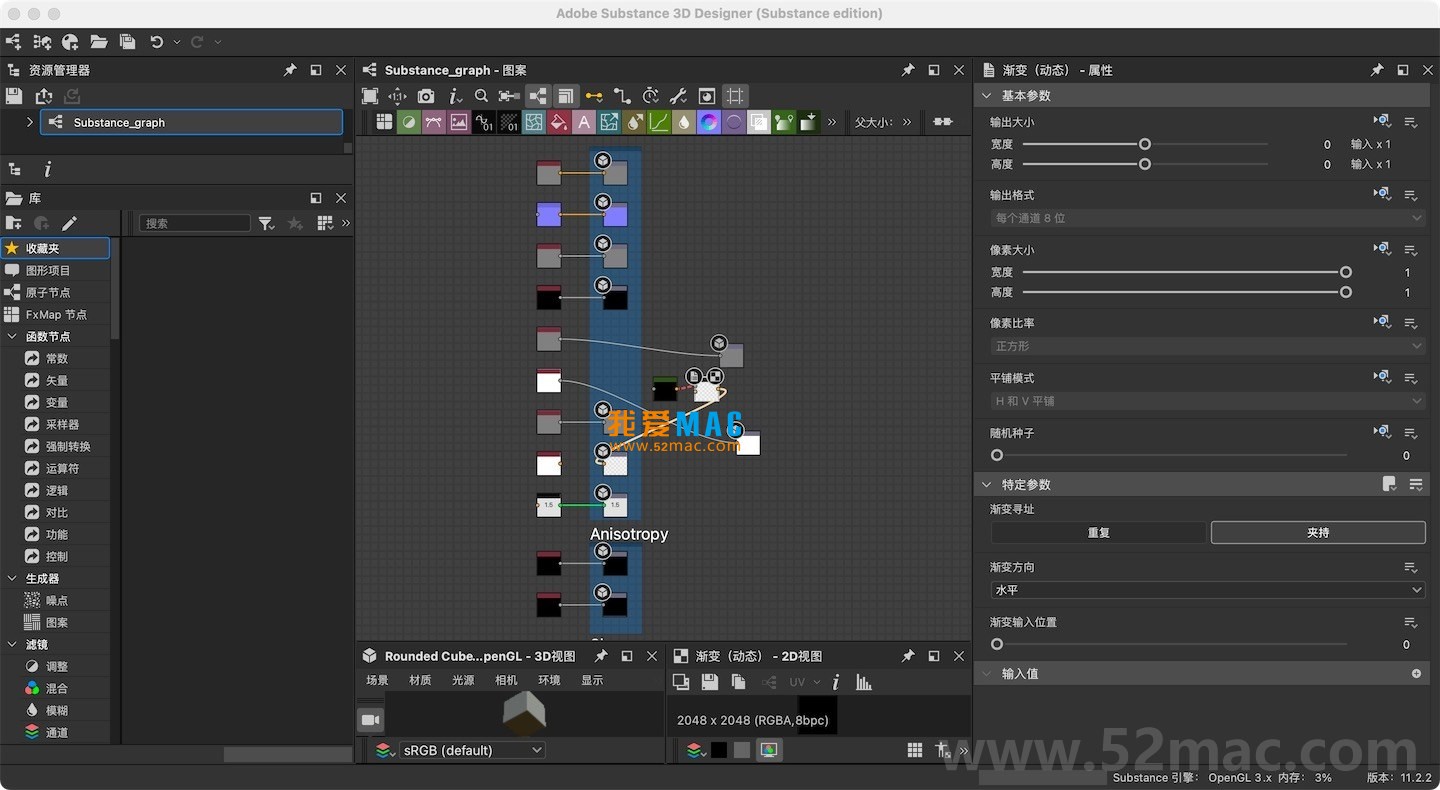
Task: Click the graph screenshot camera icon
Action: pyautogui.click(x=426, y=96)
